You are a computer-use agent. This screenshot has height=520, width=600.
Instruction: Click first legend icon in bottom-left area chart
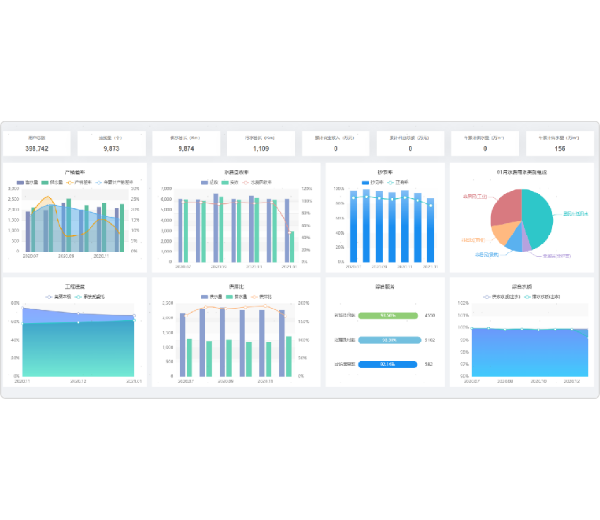click(x=48, y=298)
